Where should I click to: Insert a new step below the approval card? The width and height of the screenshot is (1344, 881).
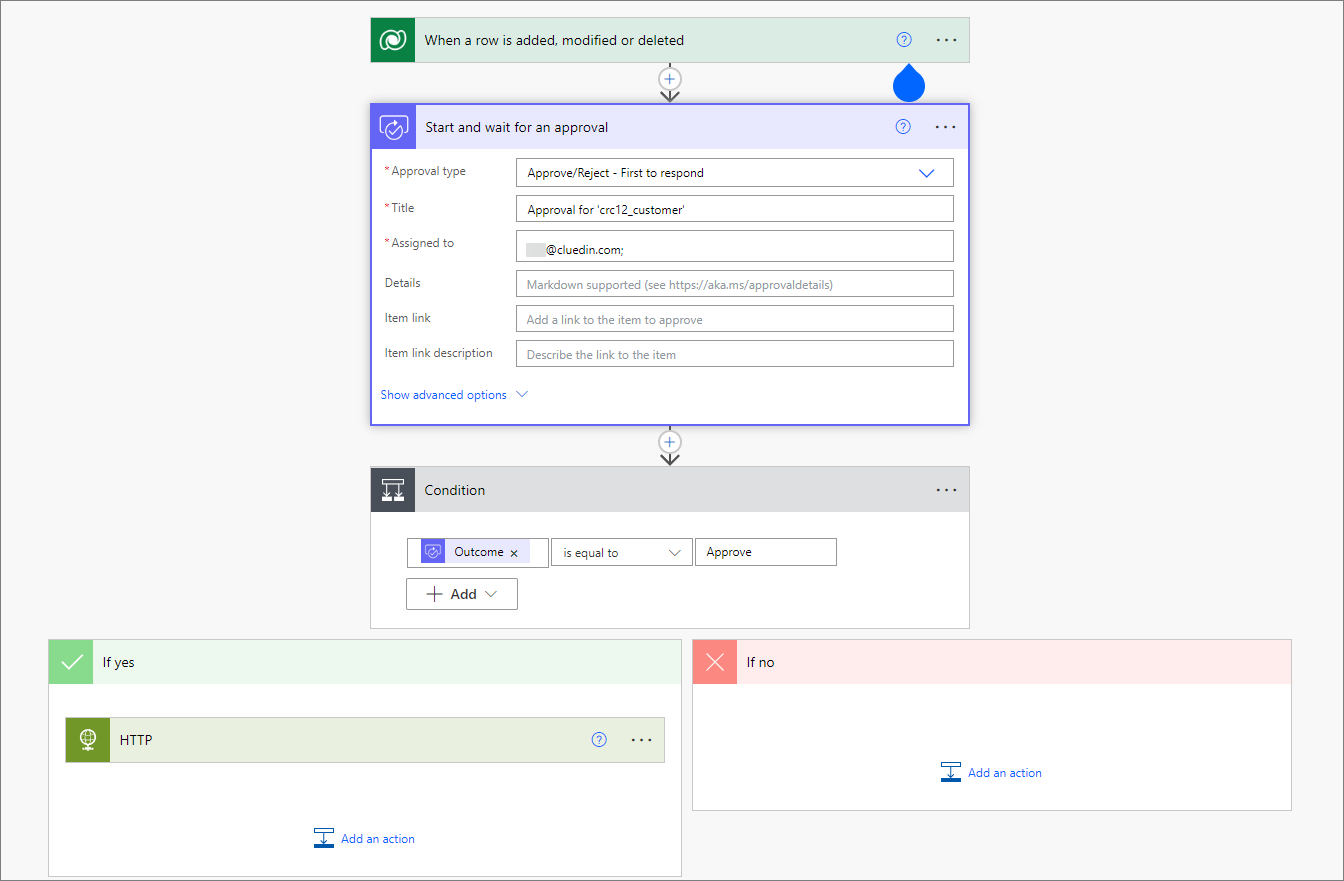tap(669, 442)
